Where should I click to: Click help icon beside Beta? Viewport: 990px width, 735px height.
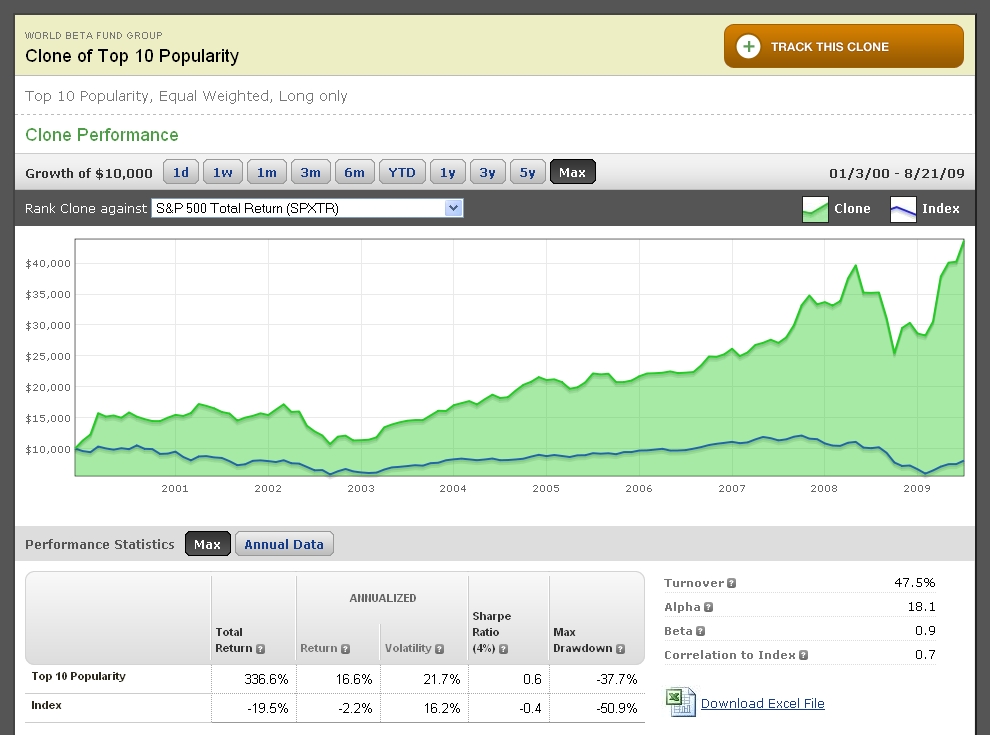(x=700, y=631)
